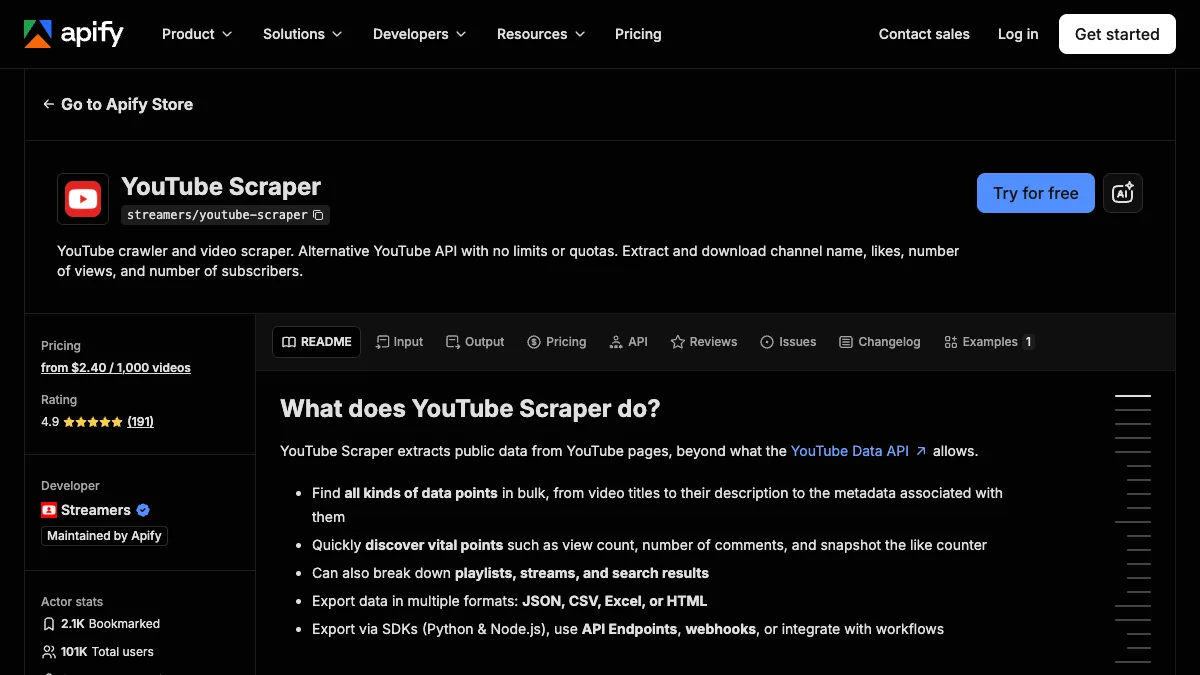Open the from $2.40 / 1,000 videos pricing link
The width and height of the screenshot is (1200, 675).
(116, 368)
